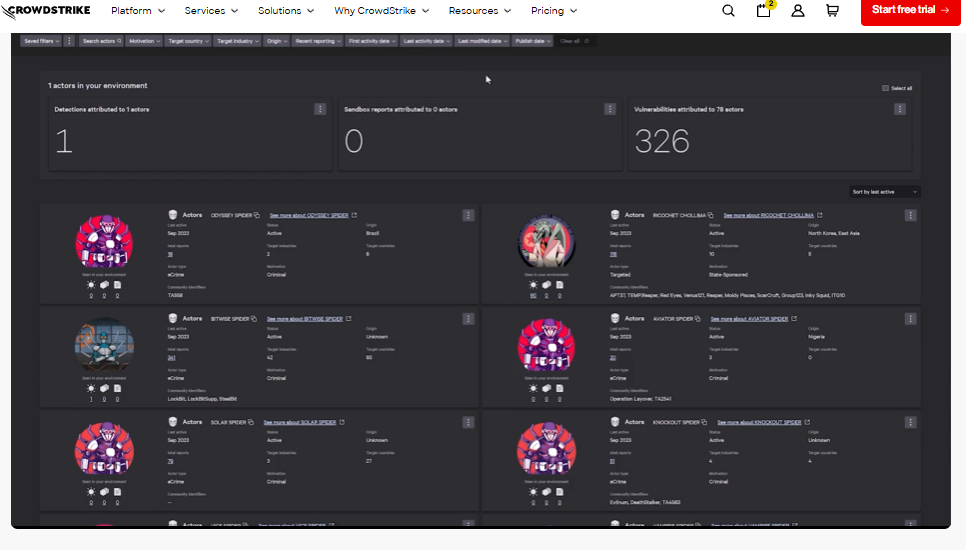
Task: Open the kebab menu beside Saved filters
Action: click(x=69, y=41)
